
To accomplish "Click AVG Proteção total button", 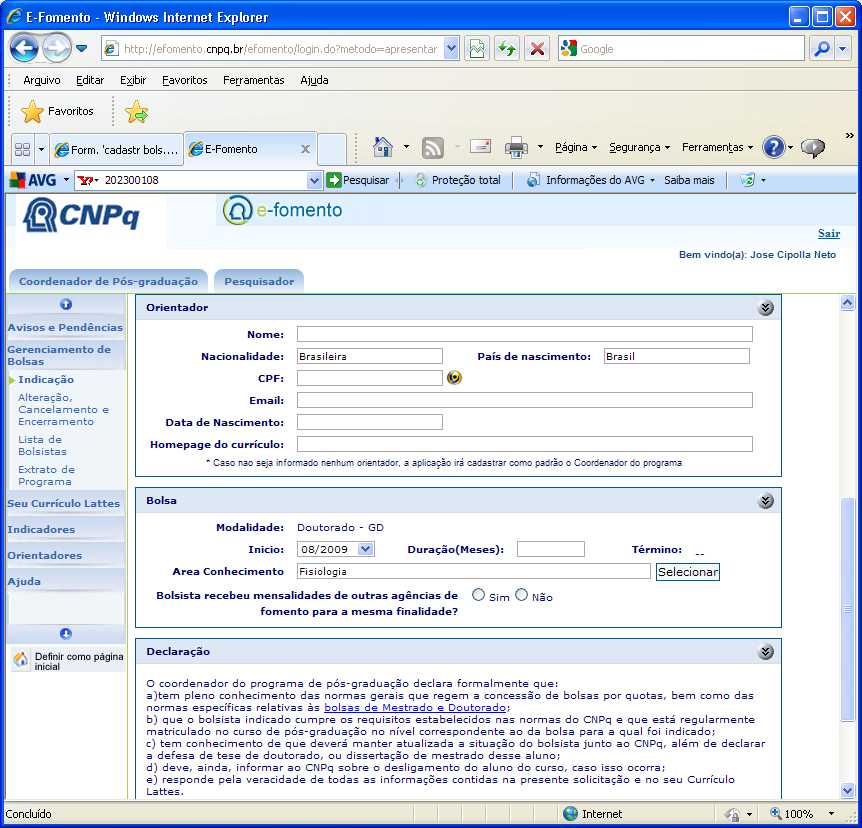I will [x=458, y=180].
